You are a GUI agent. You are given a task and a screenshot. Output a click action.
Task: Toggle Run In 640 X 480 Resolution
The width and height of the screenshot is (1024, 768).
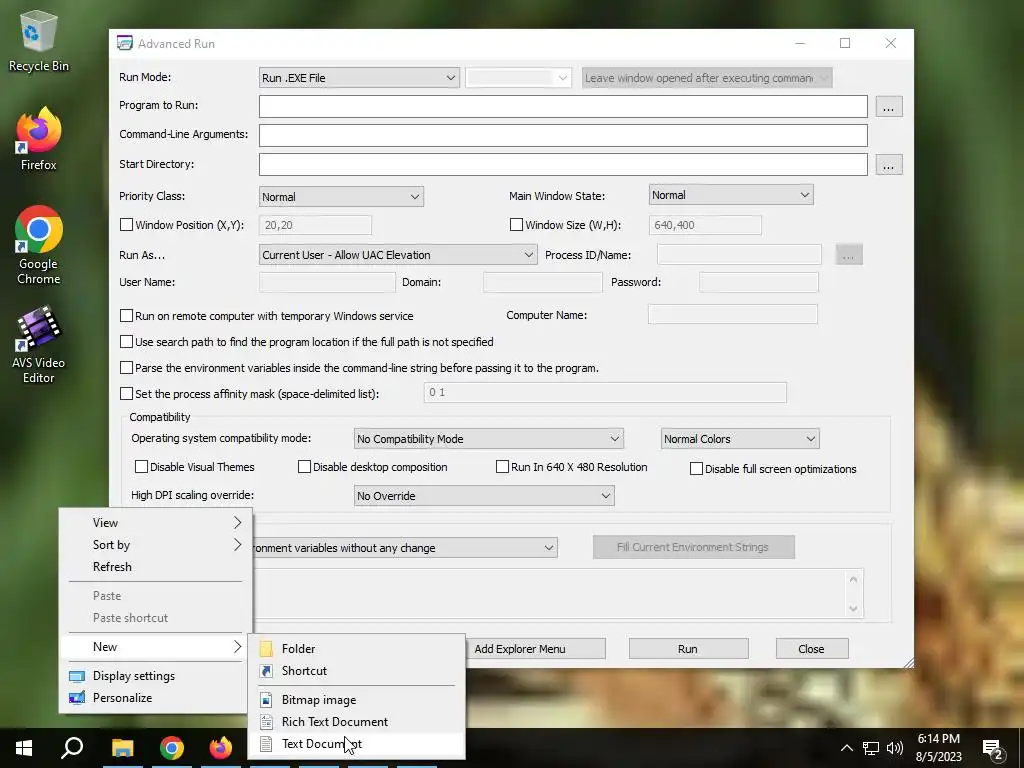pos(502,466)
